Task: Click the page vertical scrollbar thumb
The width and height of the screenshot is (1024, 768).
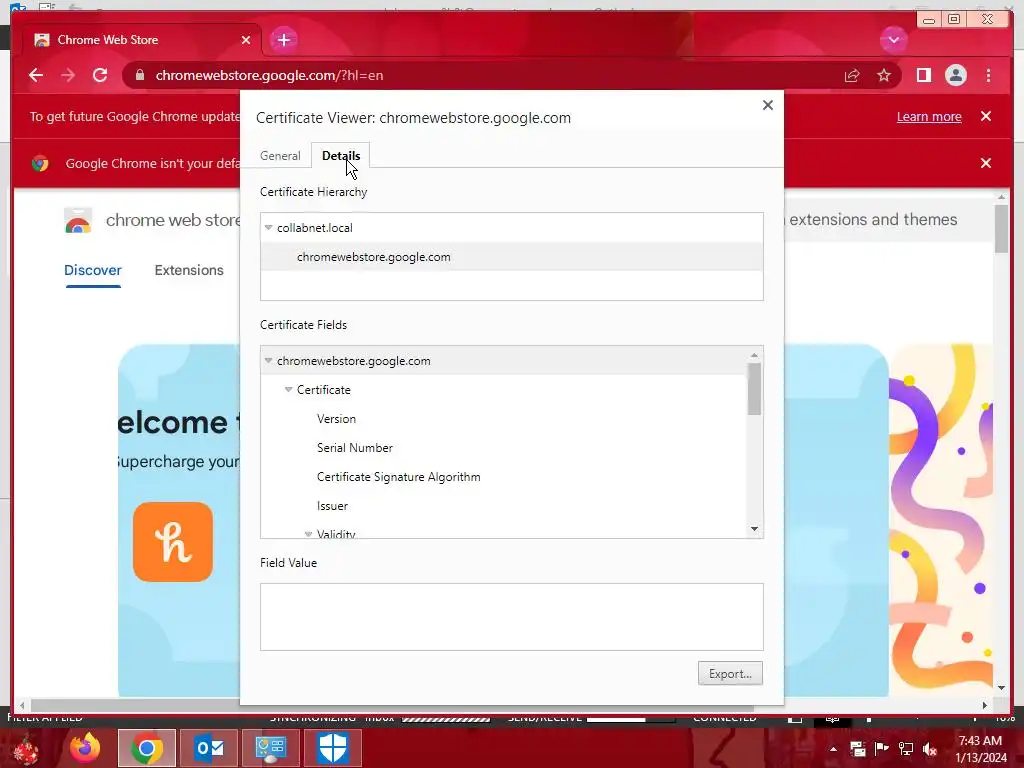Action: pos(1001,229)
